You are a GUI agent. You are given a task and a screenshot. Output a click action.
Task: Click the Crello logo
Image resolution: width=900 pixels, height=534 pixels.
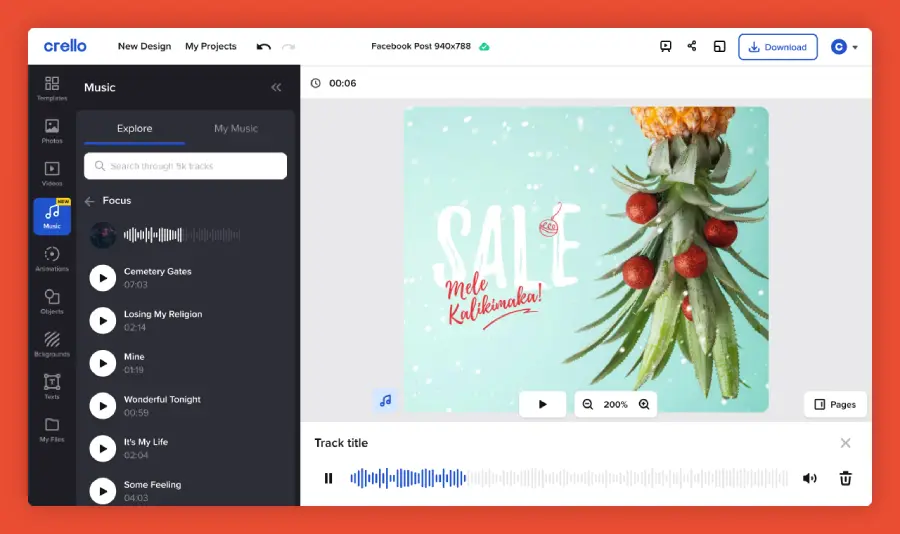click(65, 46)
